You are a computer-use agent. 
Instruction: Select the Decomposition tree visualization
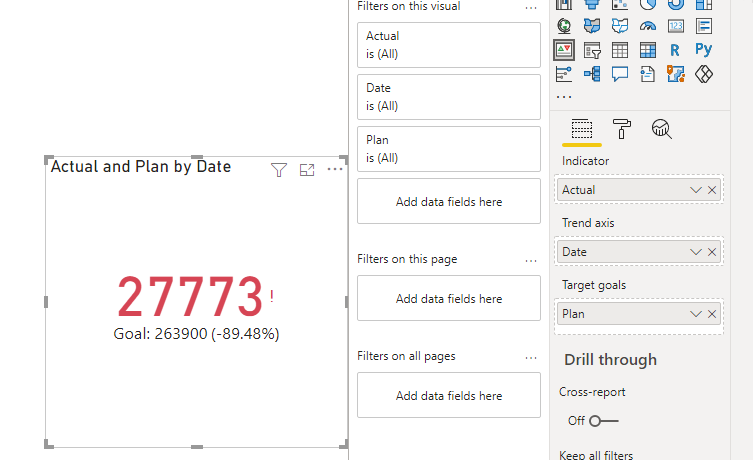click(x=592, y=74)
